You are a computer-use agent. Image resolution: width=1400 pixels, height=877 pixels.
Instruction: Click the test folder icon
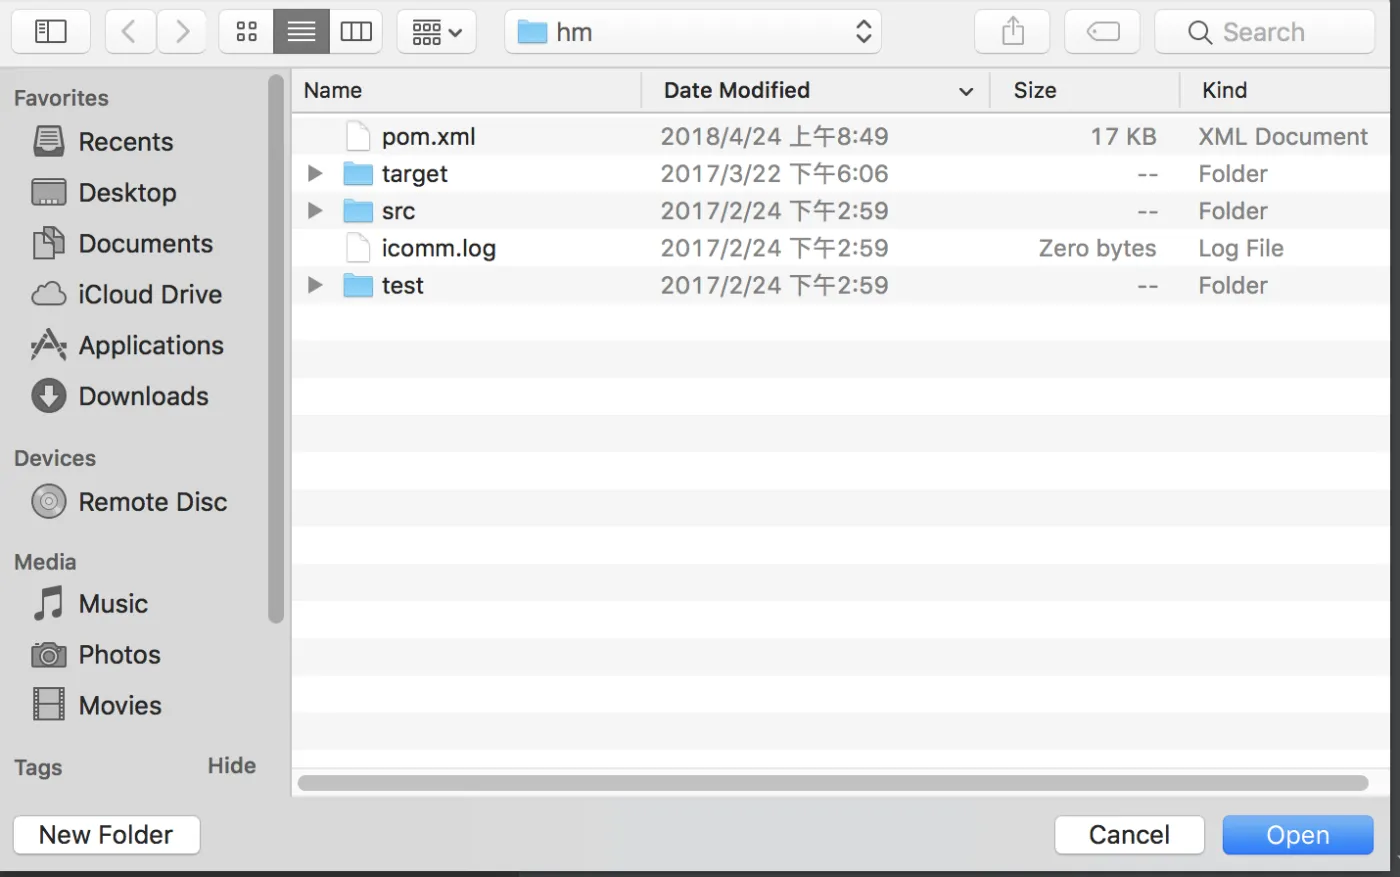pos(358,285)
